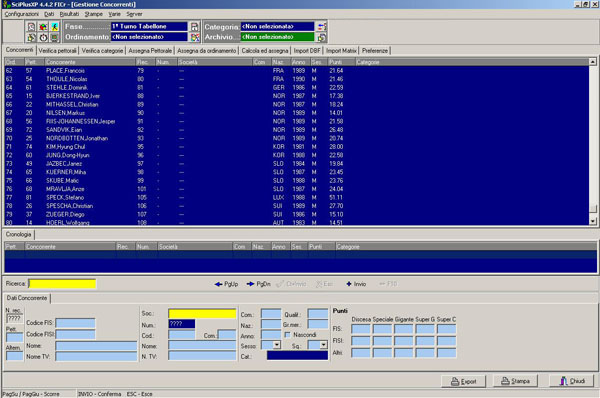Viewport: 600px width, 398px height.
Task: Open the Configurazioni menu
Action: tap(21, 14)
